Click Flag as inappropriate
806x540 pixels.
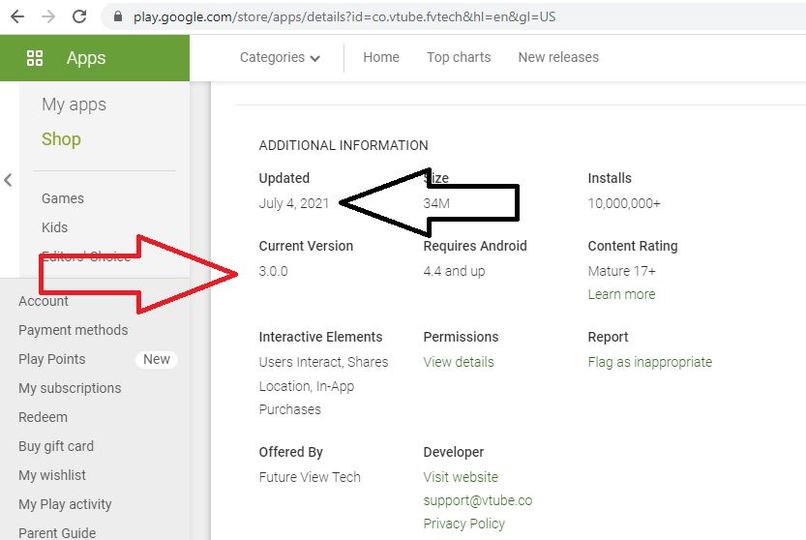click(650, 362)
